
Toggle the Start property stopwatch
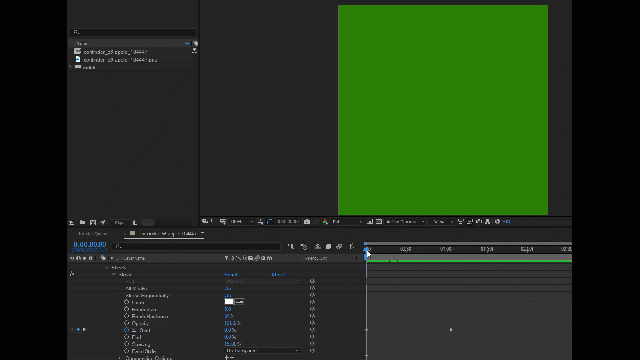pyautogui.click(x=127, y=330)
